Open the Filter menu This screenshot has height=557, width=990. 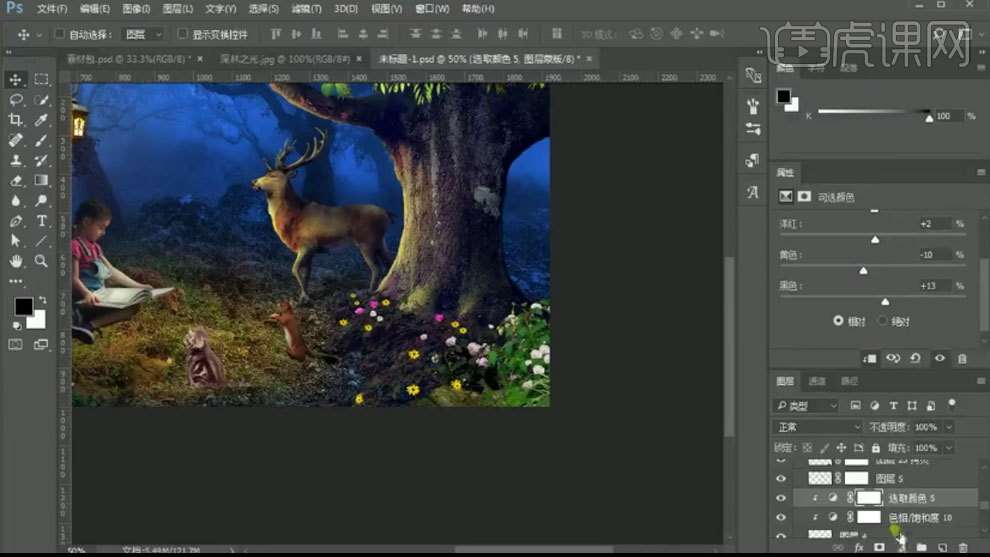(x=306, y=9)
